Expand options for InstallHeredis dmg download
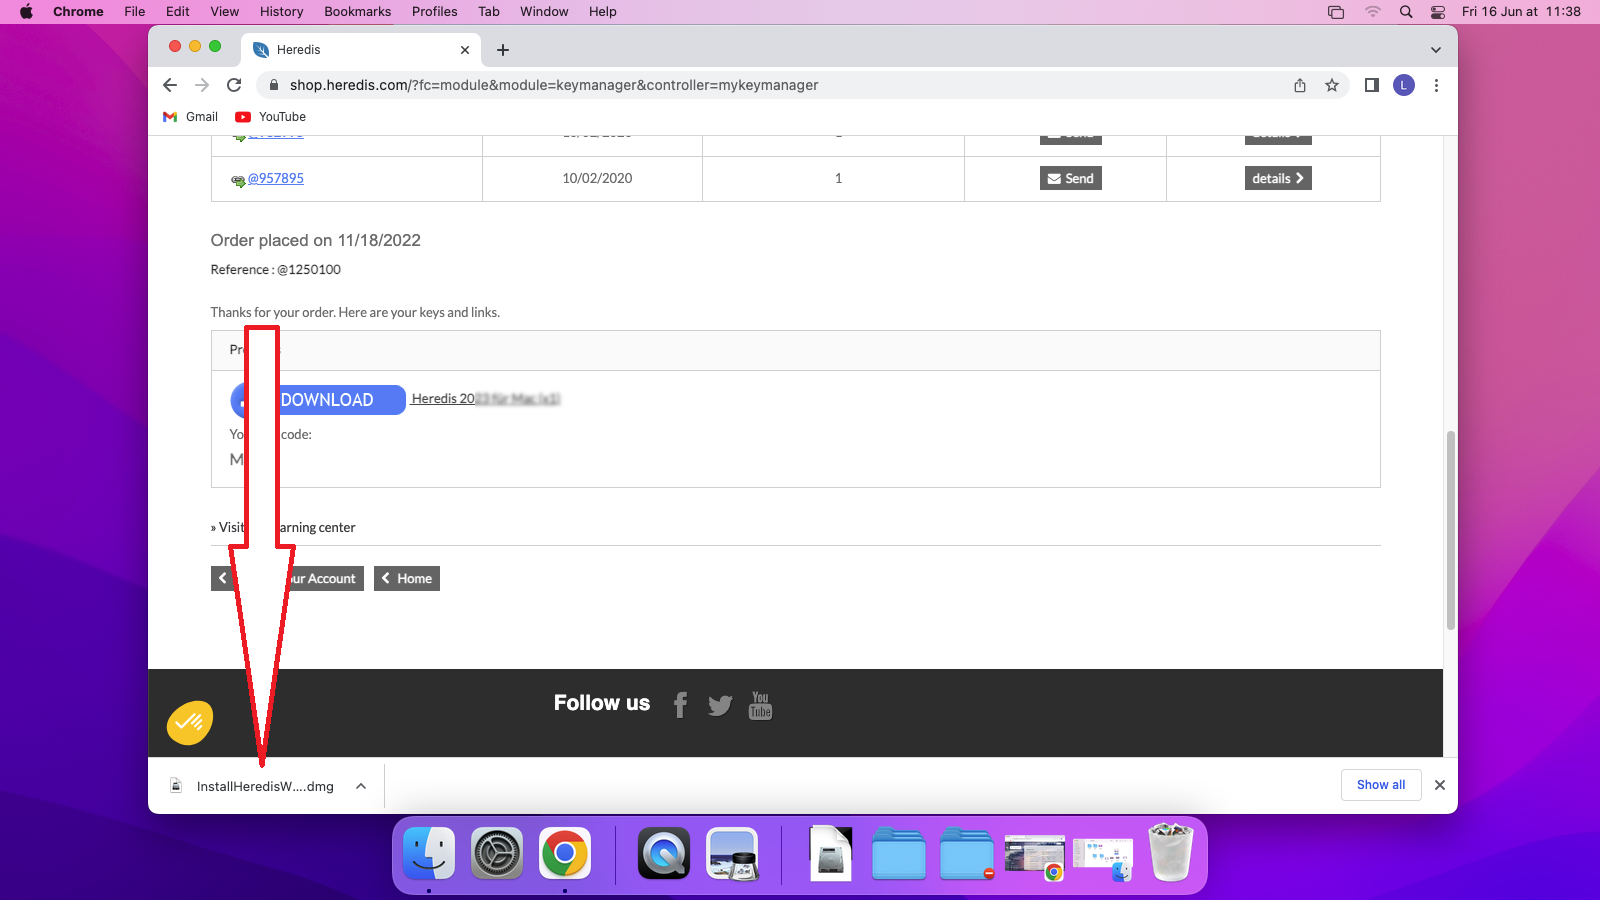The height and width of the screenshot is (900, 1600). point(361,786)
